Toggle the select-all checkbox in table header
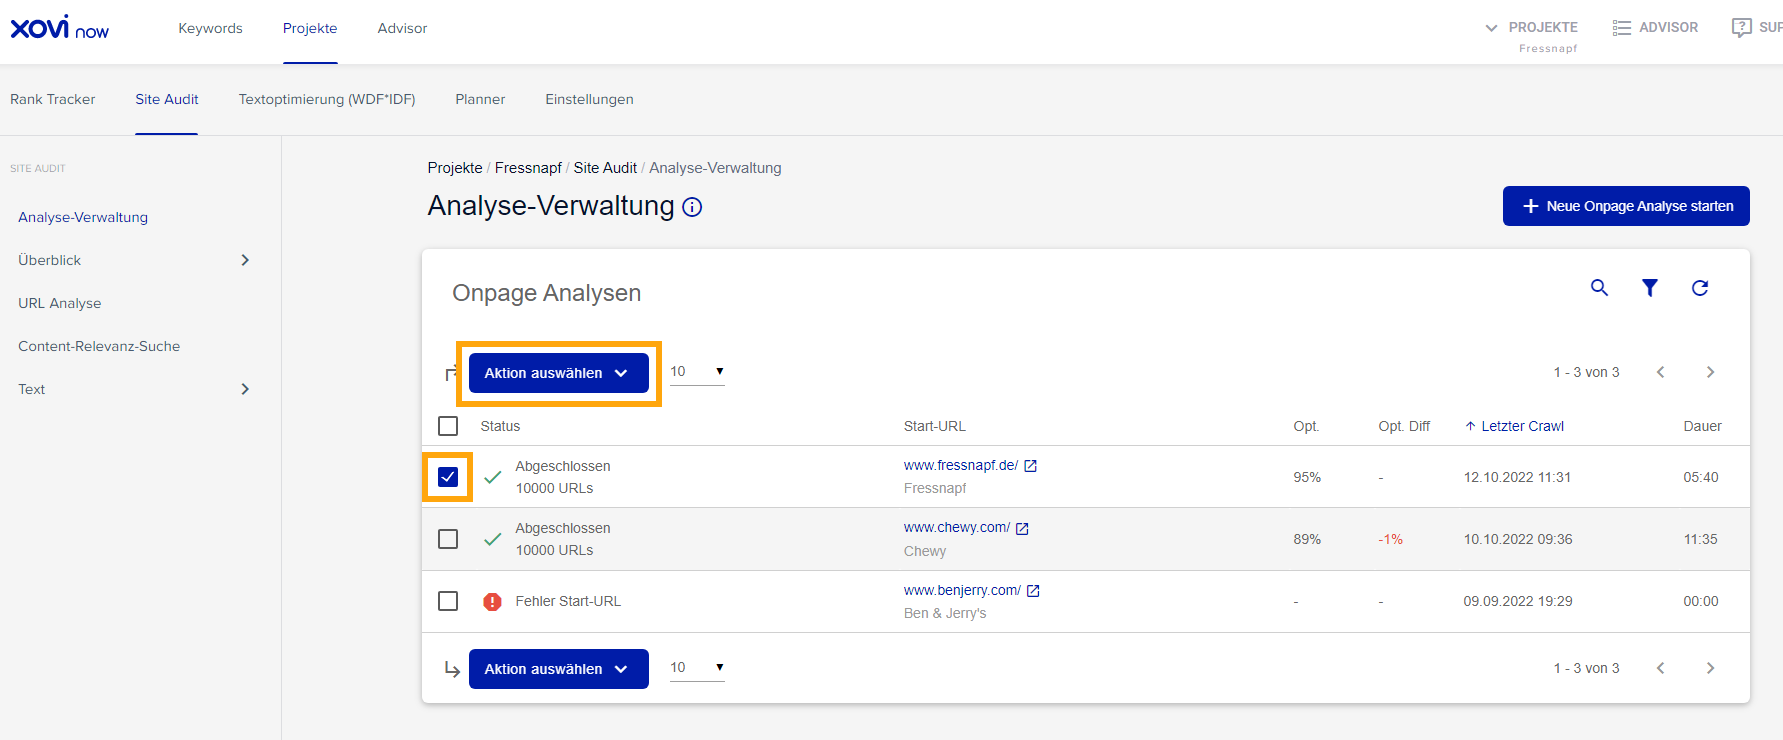 point(448,426)
